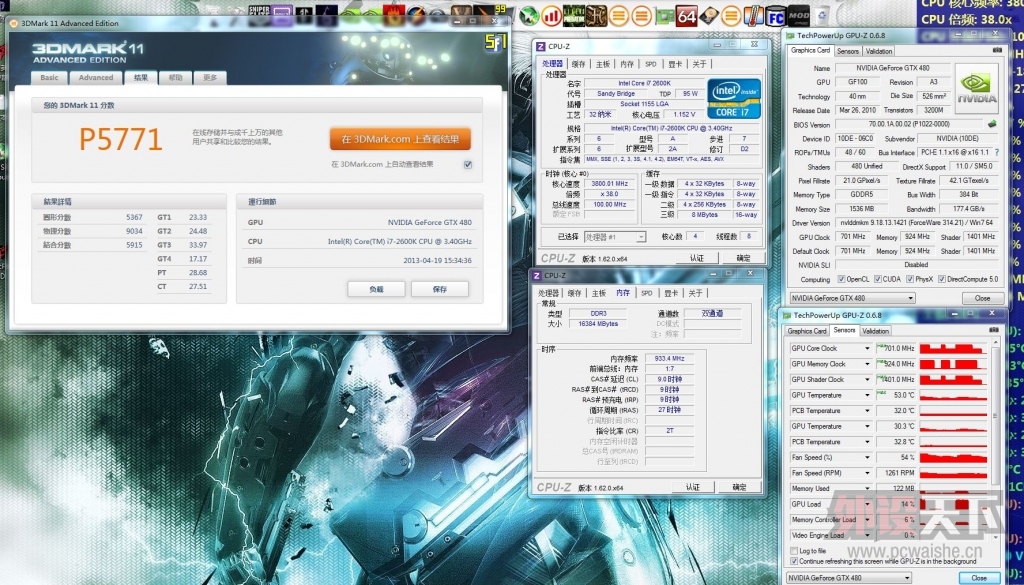Switch to the Basic tab in 3DMark 11
This screenshot has height=585, width=1024.
point(49,77)
